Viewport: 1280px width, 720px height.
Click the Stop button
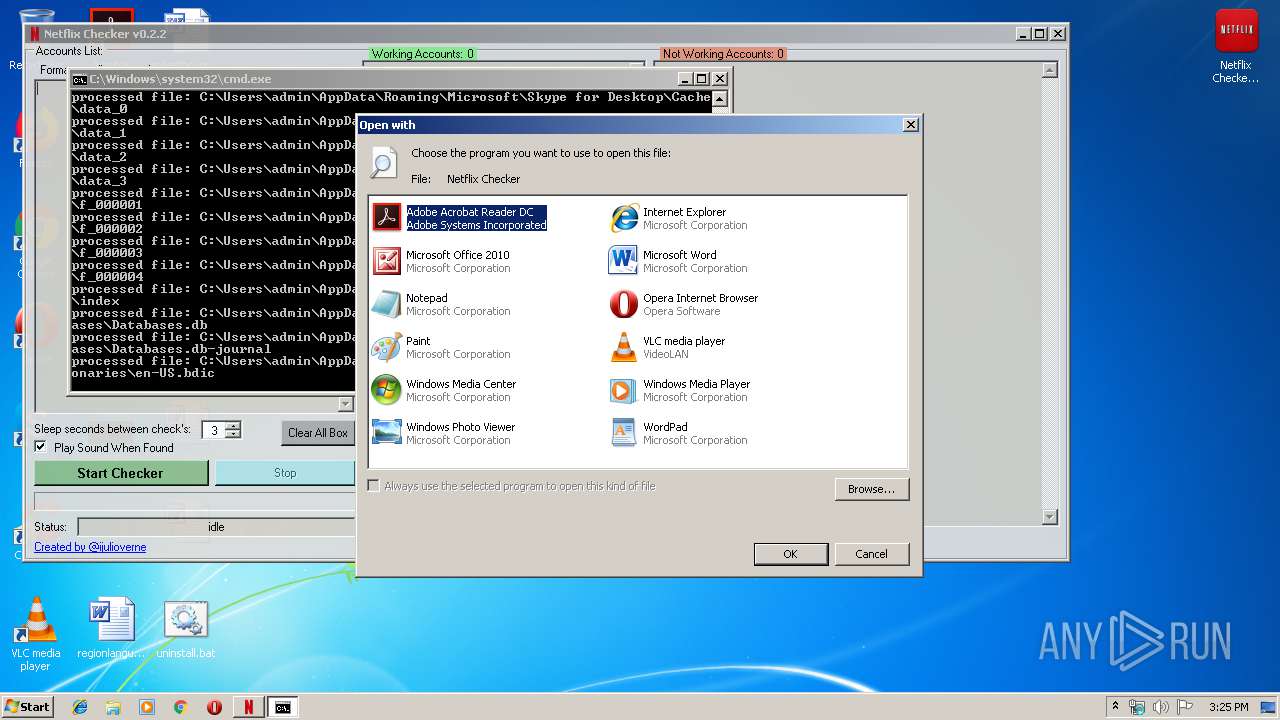tap(285, 473)
